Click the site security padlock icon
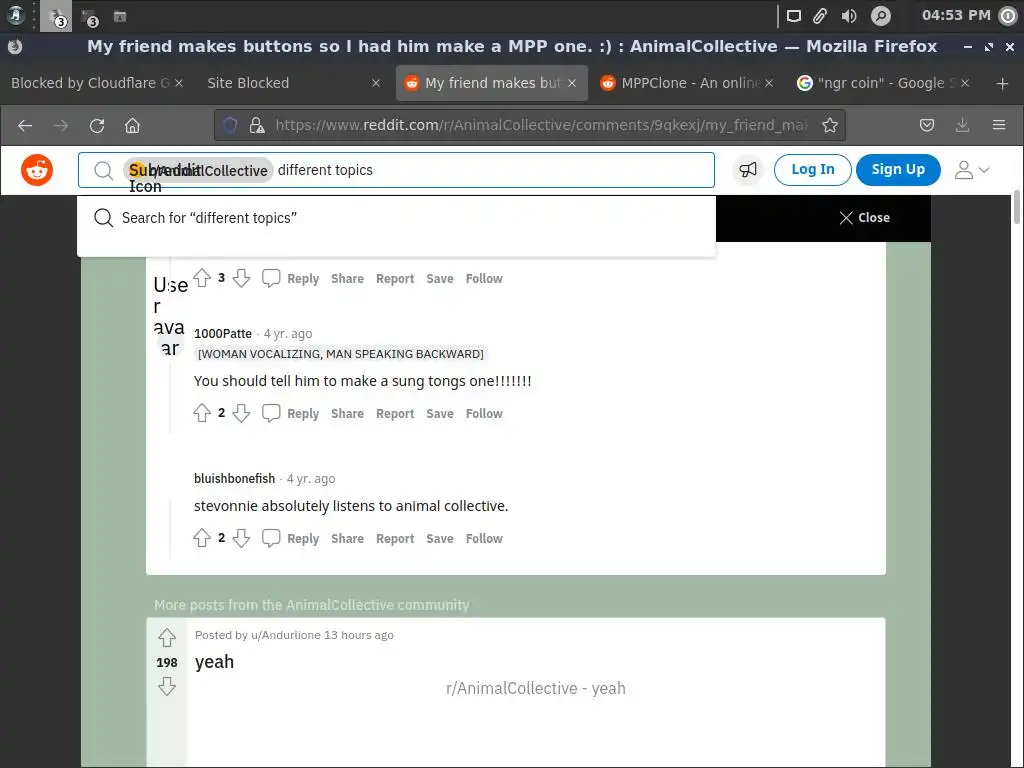The height and width of the screenshot is (768, 1024). (257, 125)
